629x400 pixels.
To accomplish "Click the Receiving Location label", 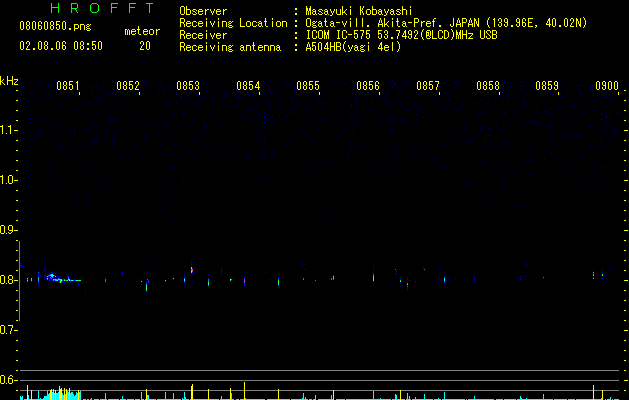I will tap(233, 23).
